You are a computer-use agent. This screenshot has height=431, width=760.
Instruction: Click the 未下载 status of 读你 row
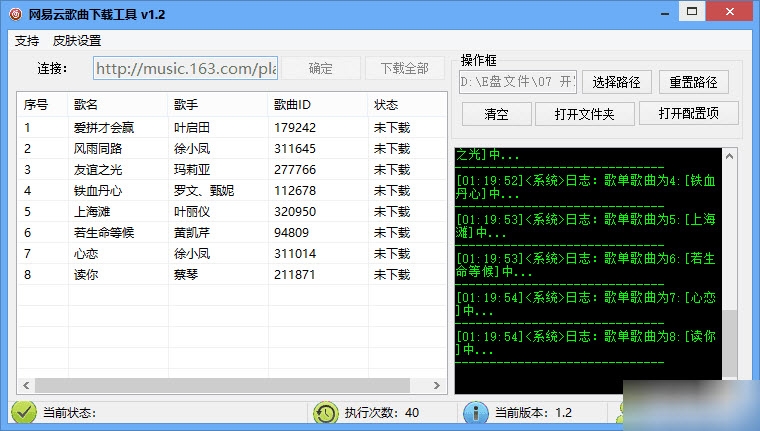click(392, 274)
